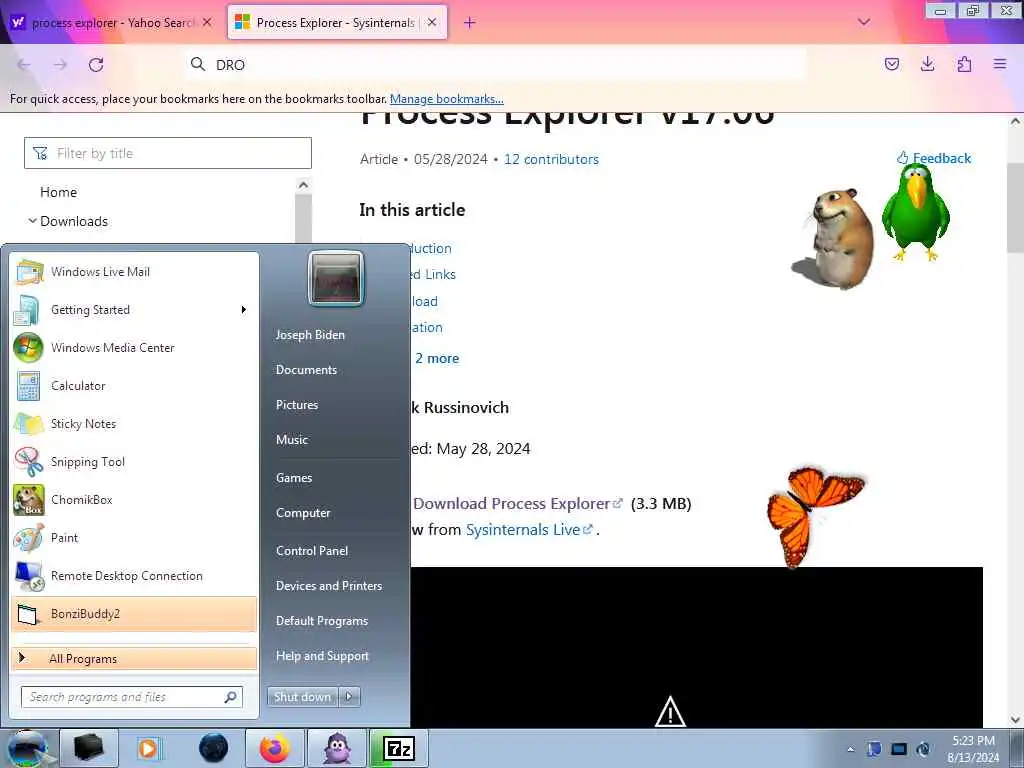1024x768 pixels.
Task: Open Remote Desktop Connection
Action: pos(135,575)
